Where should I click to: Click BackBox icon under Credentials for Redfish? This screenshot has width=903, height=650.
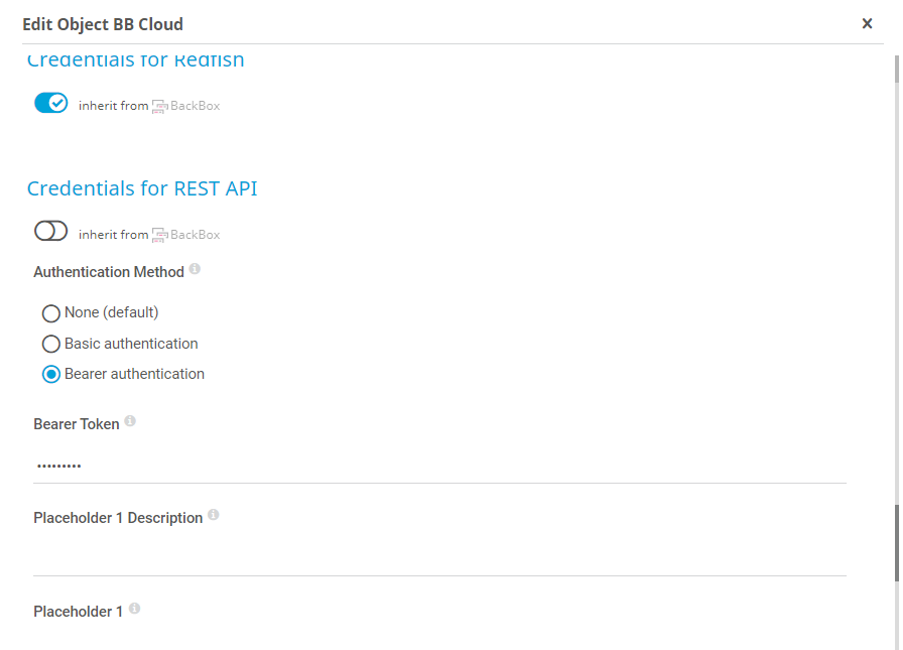159,106
